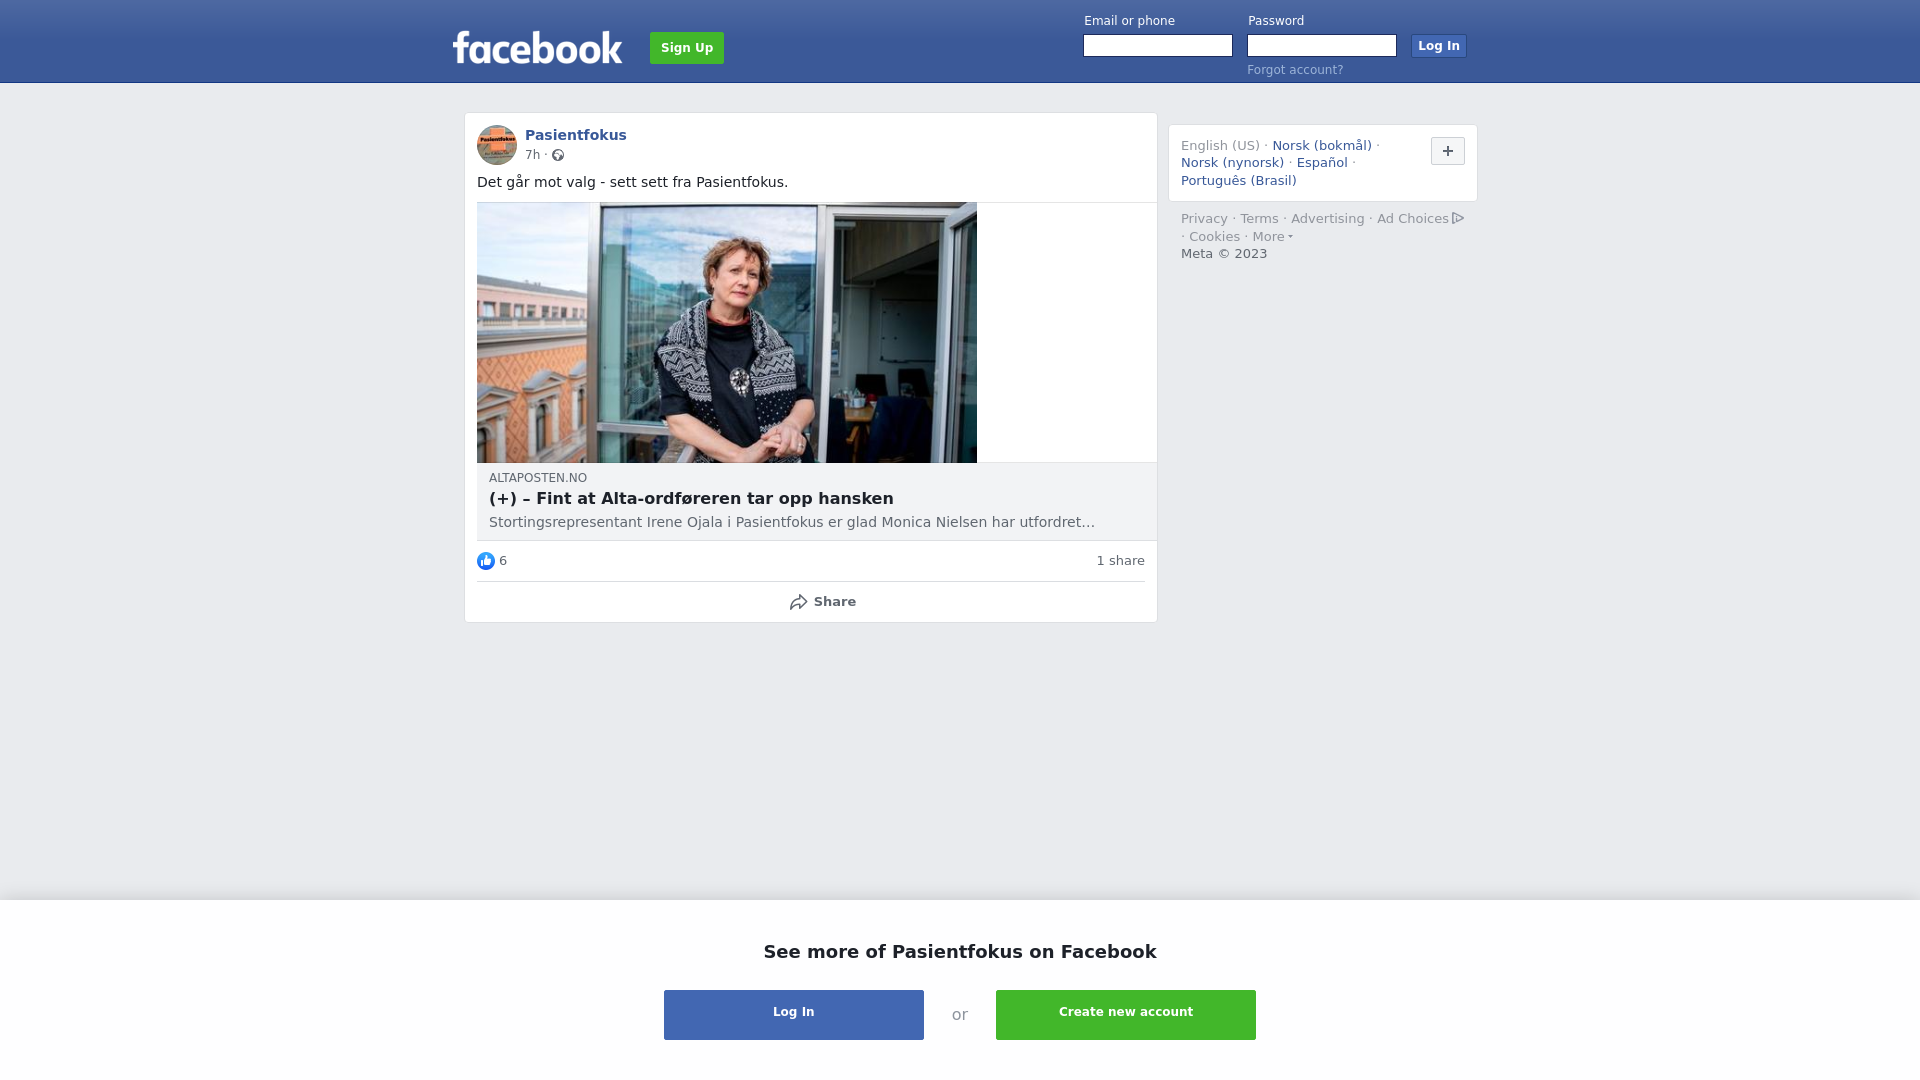Expand the More footer dropdown

pos(1273,237)
